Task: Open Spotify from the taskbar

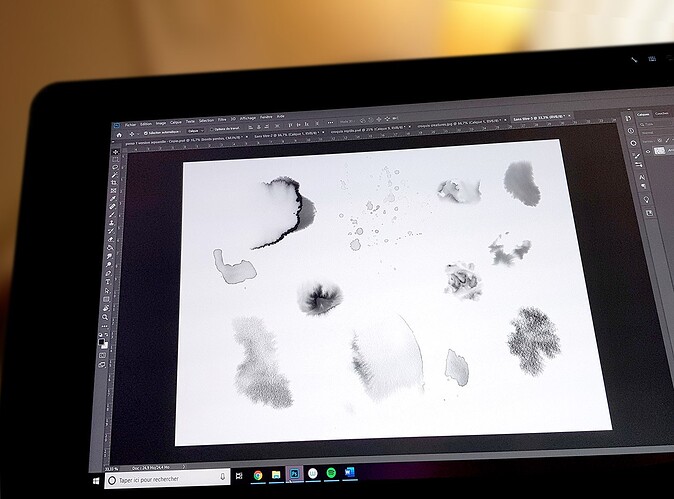Action: [x=331, y=473]
